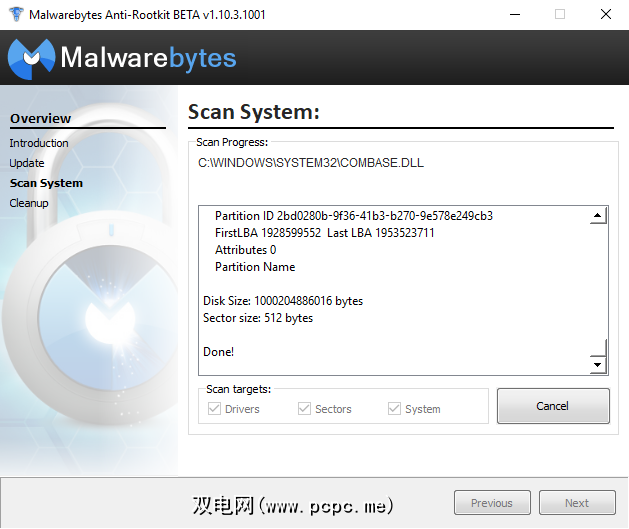Cancel the running scan
This screenshot has height=529, width=629.
(553, 406)
